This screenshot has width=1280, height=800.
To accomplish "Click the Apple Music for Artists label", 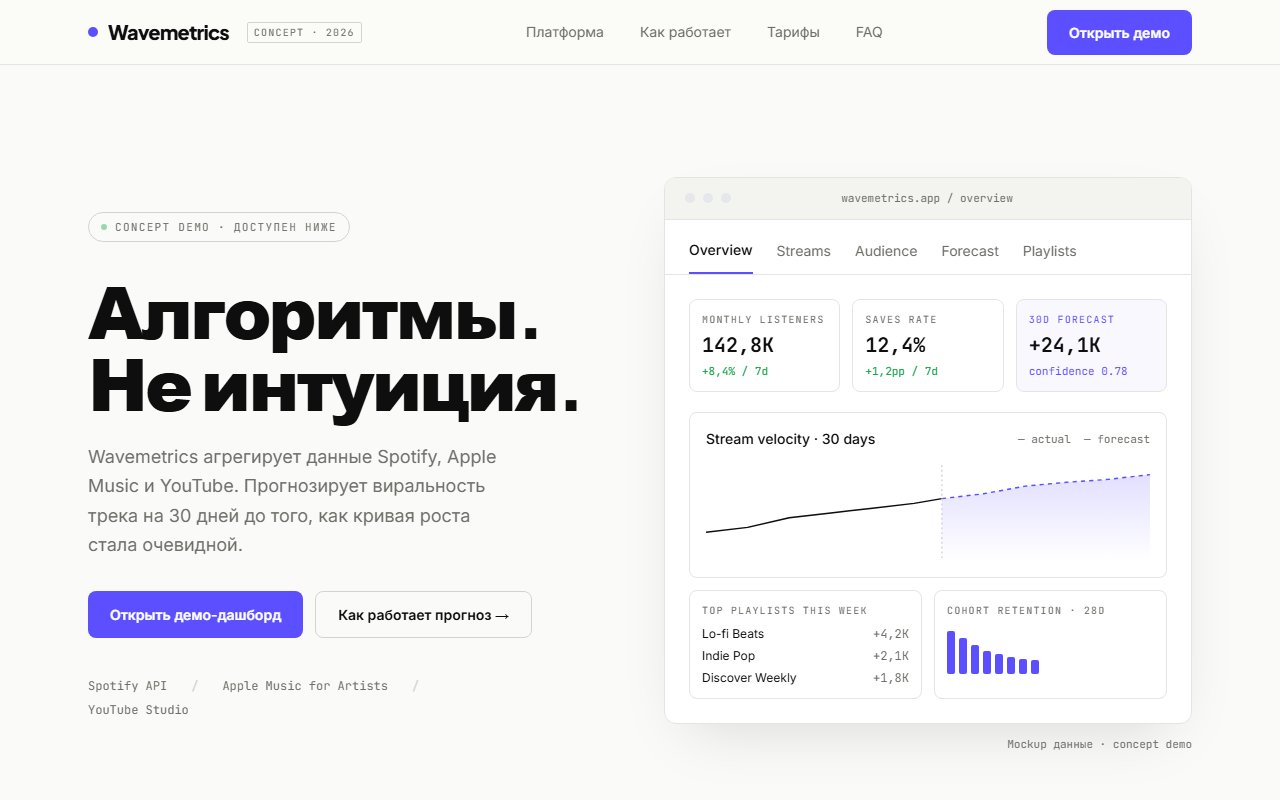I will coord(305,686).
